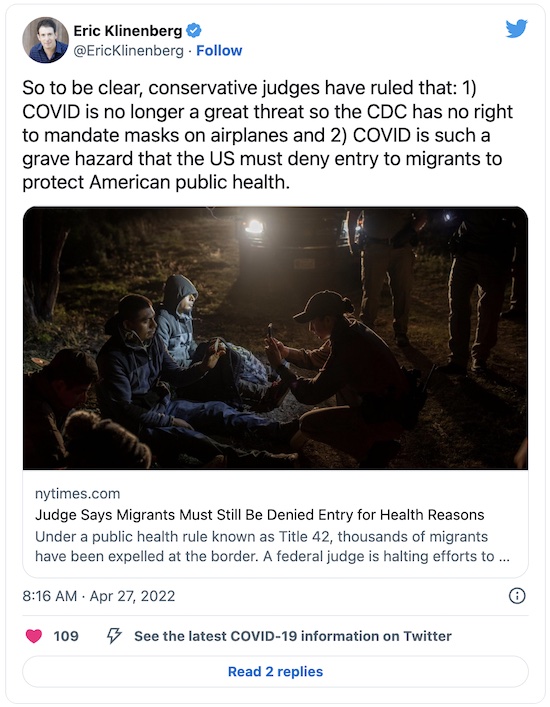Click the @EricKlinenberg handle
Screen dimensions: 550x707
coord(128,50)
